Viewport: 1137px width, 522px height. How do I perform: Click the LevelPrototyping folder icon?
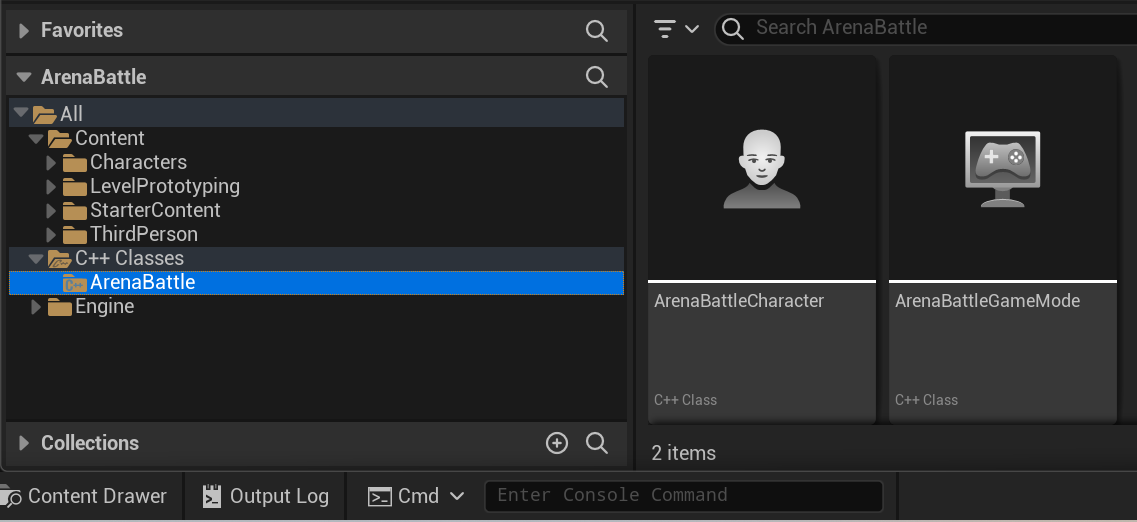(74, 187)
